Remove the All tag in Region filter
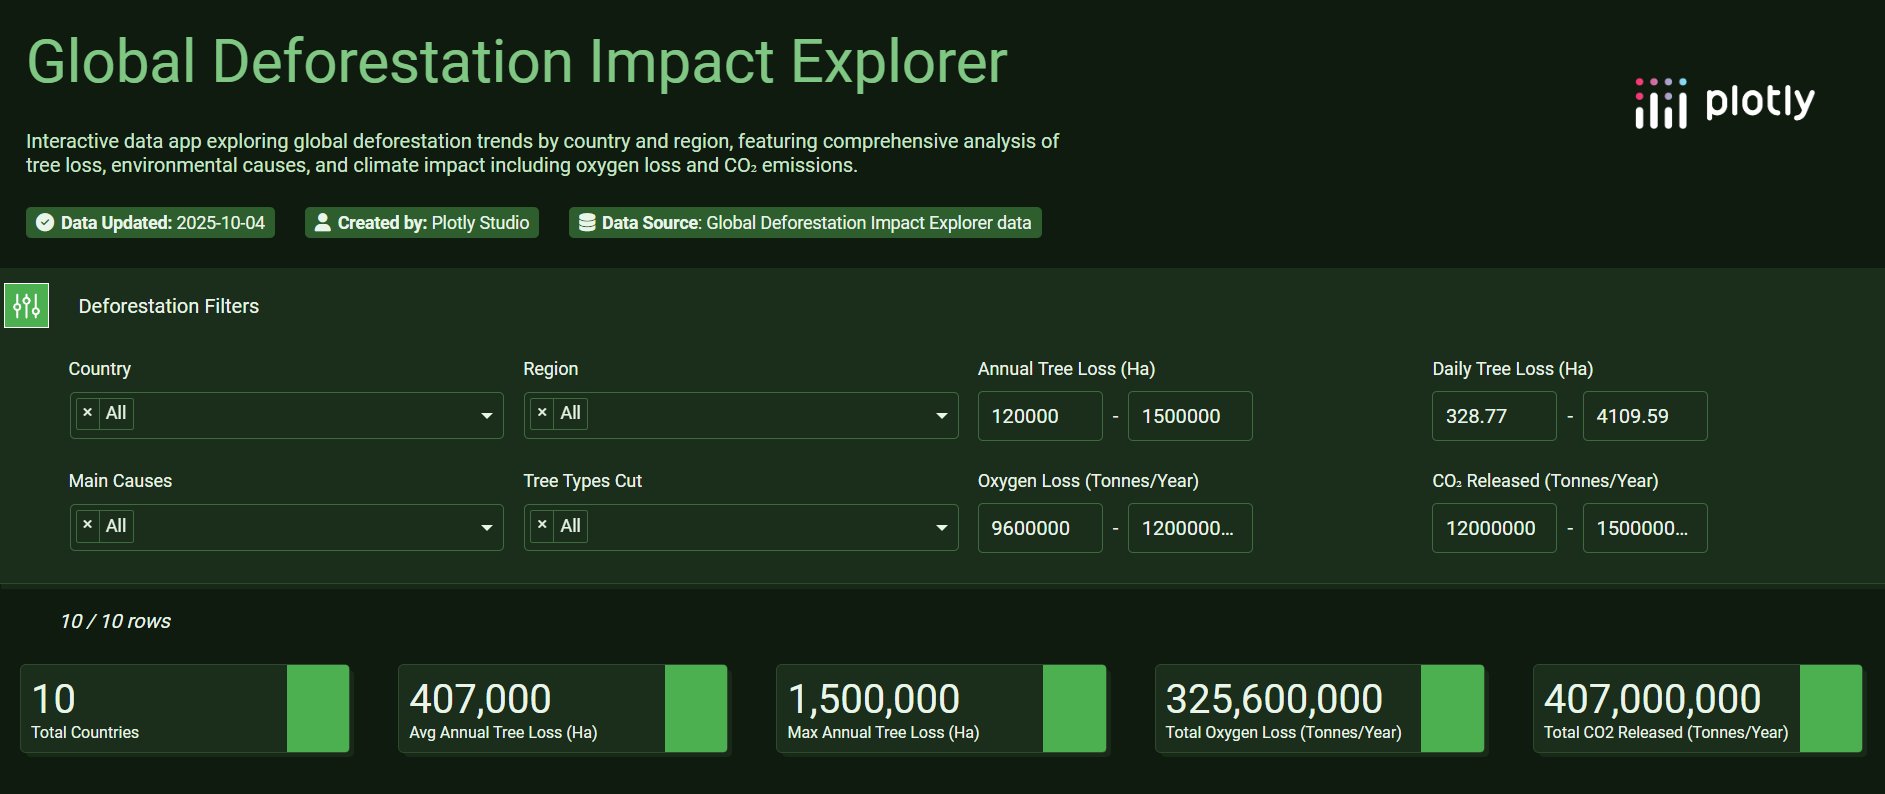Image resolution: width=1885 pixels, height=794 pixels. click(542, 413)
